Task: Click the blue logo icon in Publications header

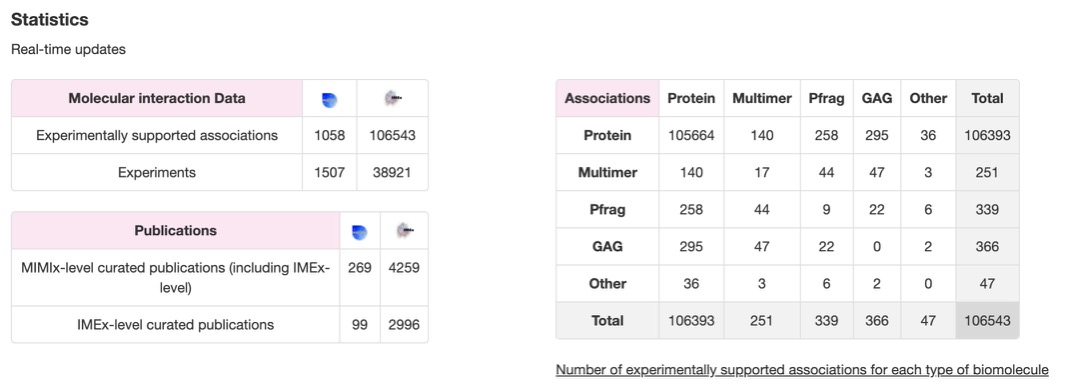Action: coord(359,232)
